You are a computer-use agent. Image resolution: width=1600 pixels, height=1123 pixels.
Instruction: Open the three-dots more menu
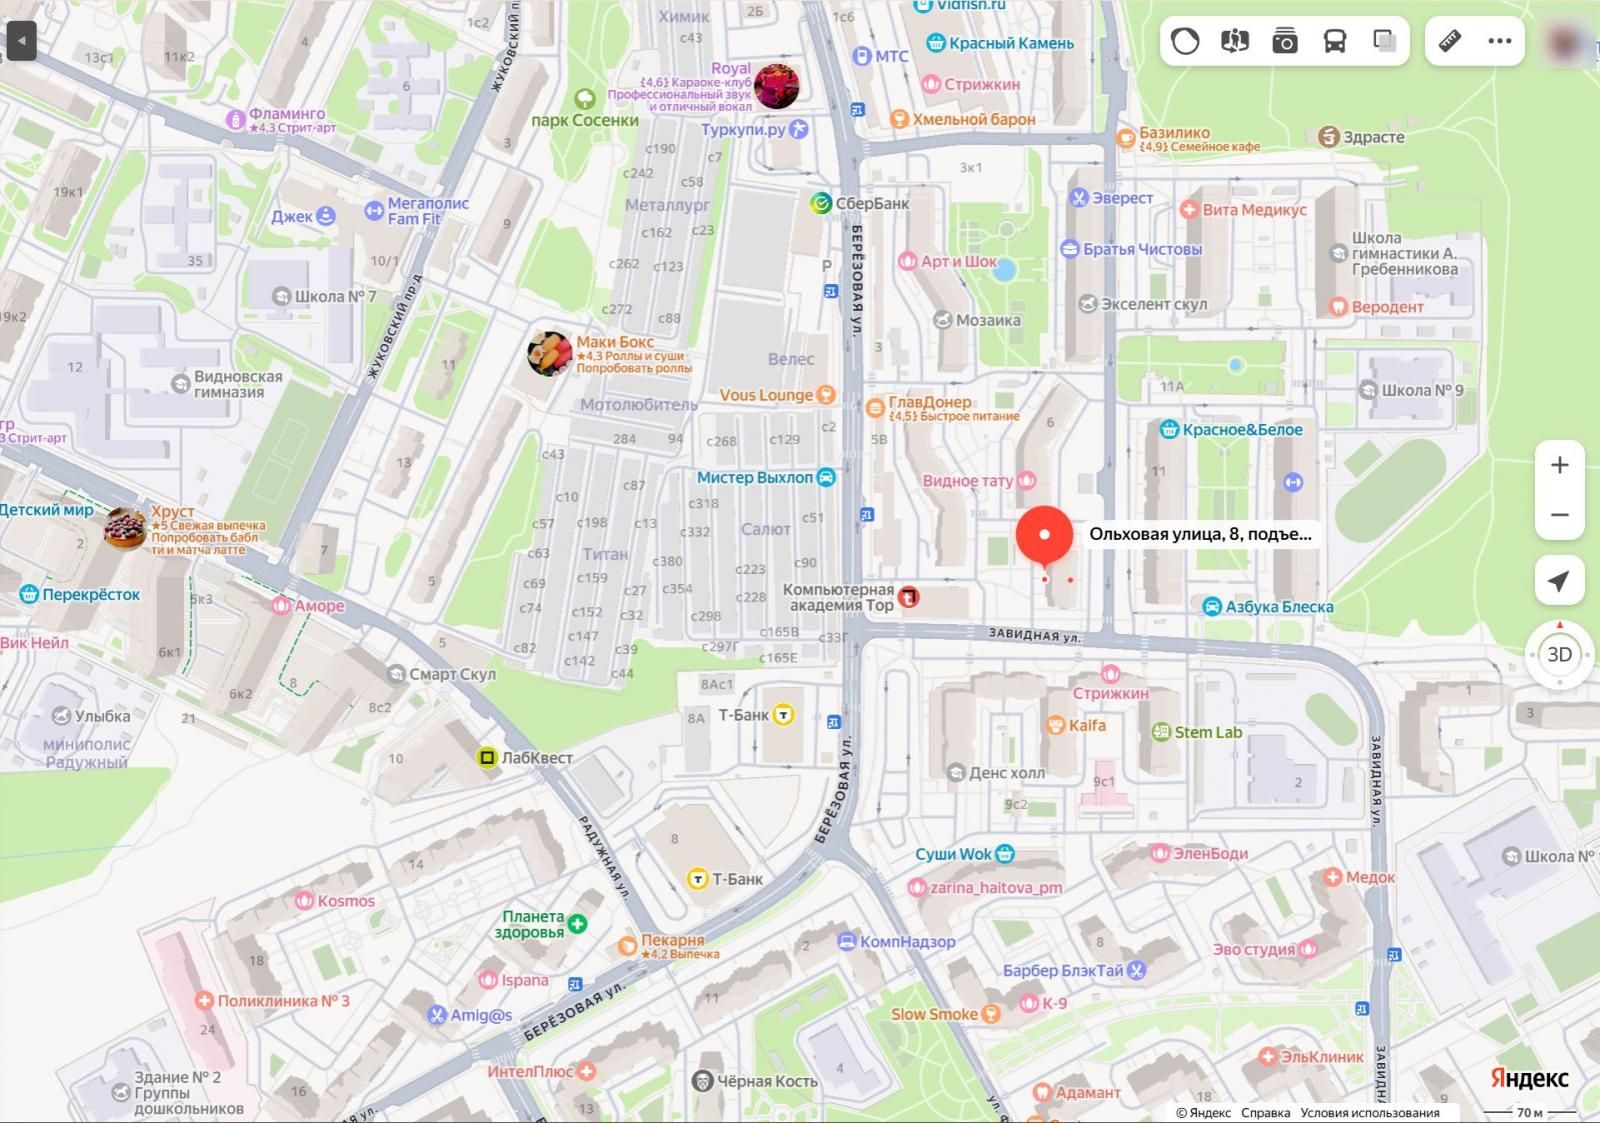click(x=1500, y=41)
